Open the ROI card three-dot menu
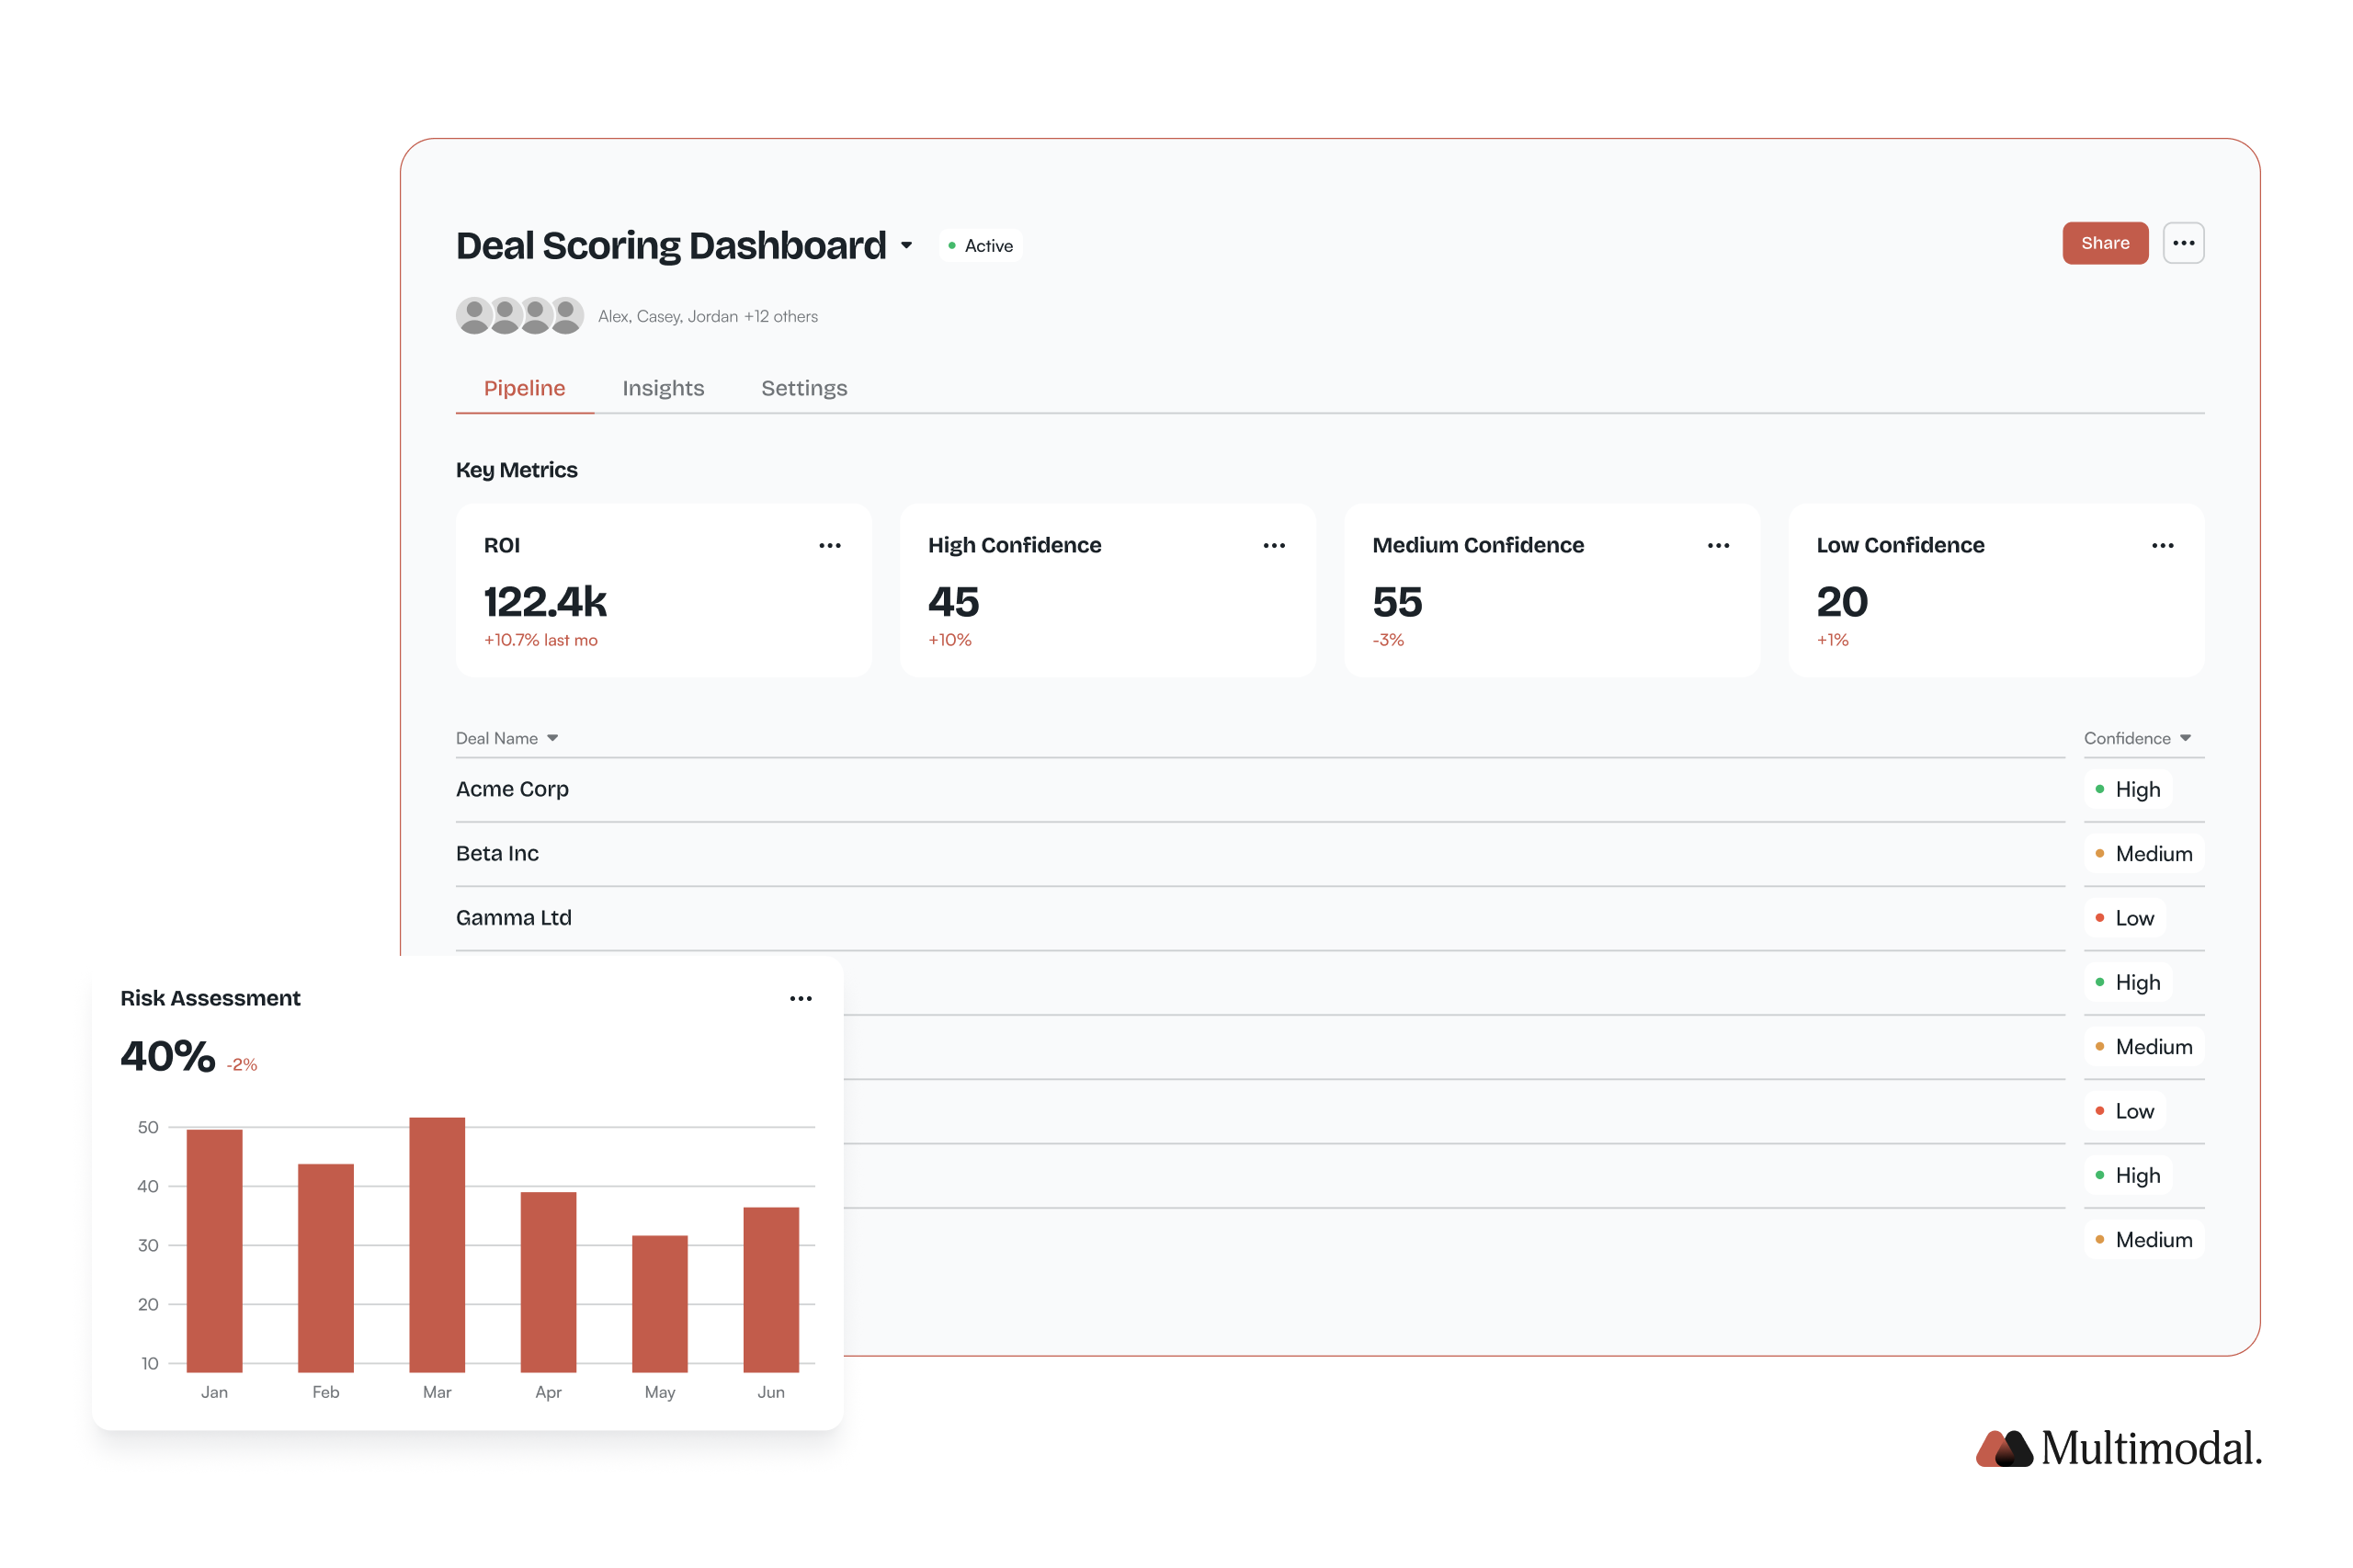The image size is (2353, 1568). click(829, 545)
